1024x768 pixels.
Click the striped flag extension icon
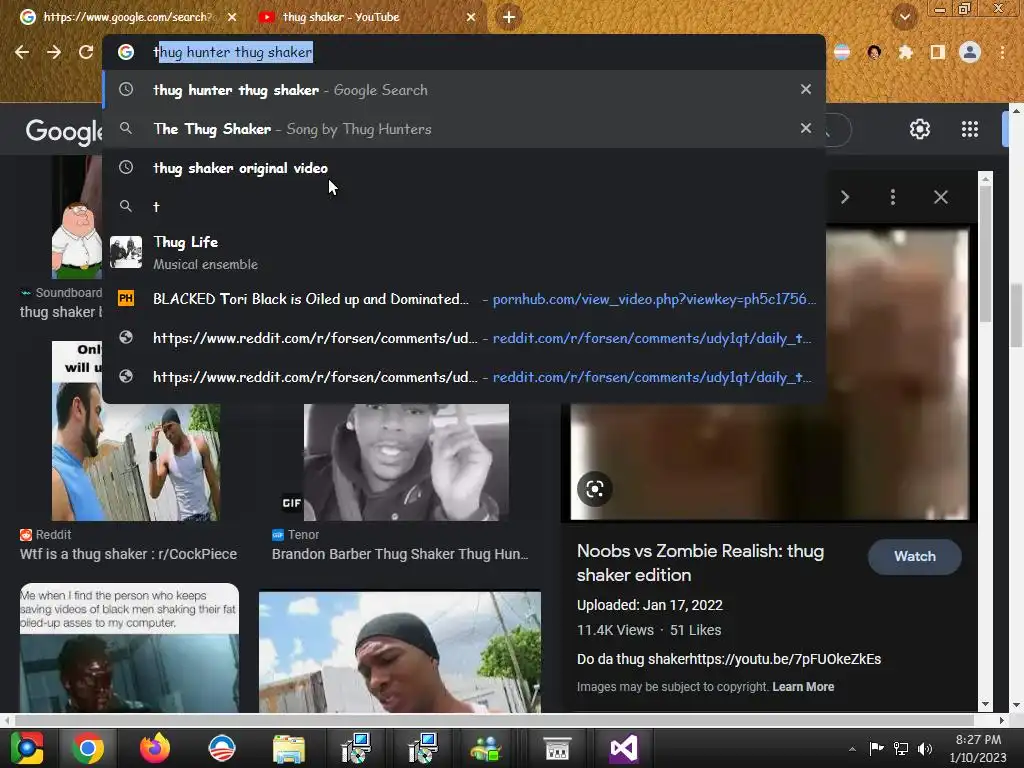pos(842,52)
